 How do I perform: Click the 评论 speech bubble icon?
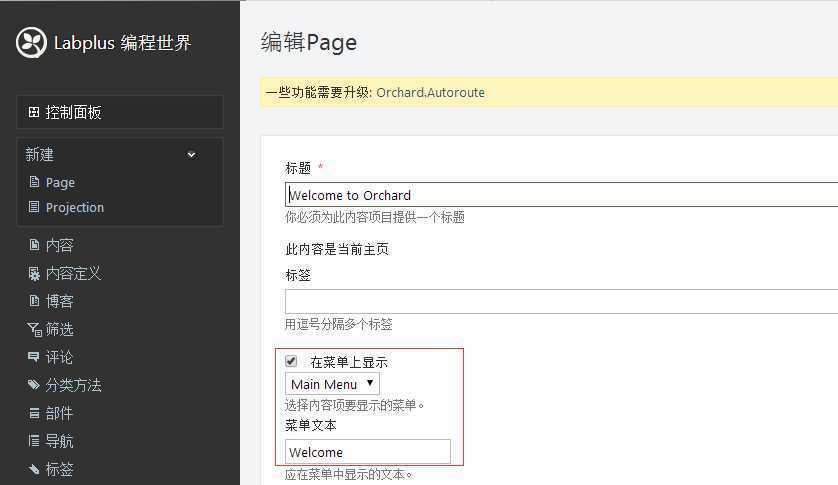34,357
